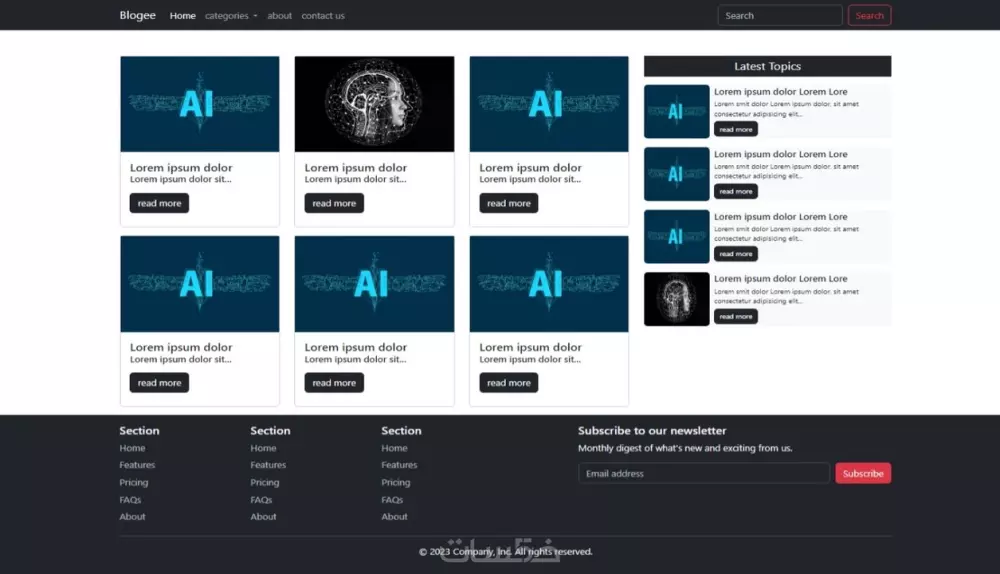This screenshot has height=574, width=1000.
Task: Open the Home link in the navbar
Action: [x=182, y=16]
